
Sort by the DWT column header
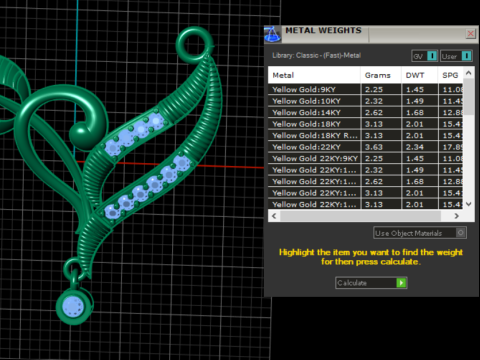(x=420, y=75)
